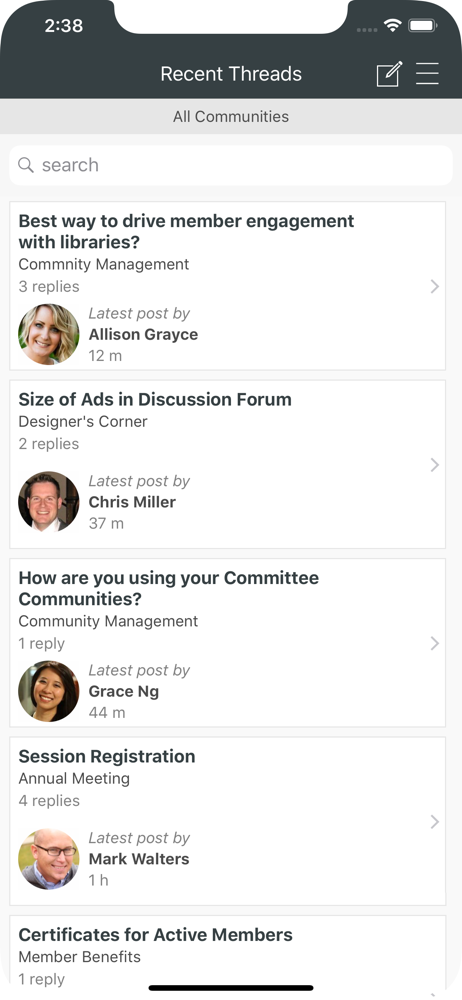The height and width of the screenshot is (1000, 462).
Task: Expand the Committee Communities thread chevron
Action: point(435,643)
